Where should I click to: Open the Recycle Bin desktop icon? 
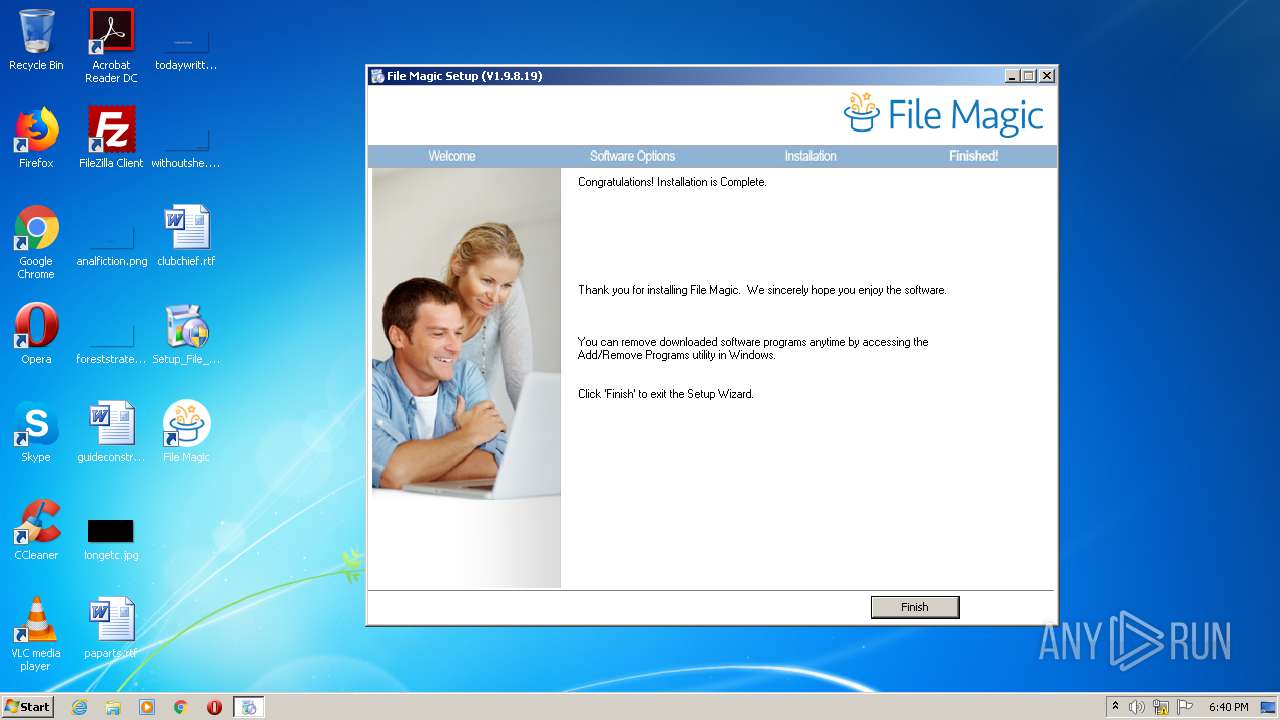[36, 40]
